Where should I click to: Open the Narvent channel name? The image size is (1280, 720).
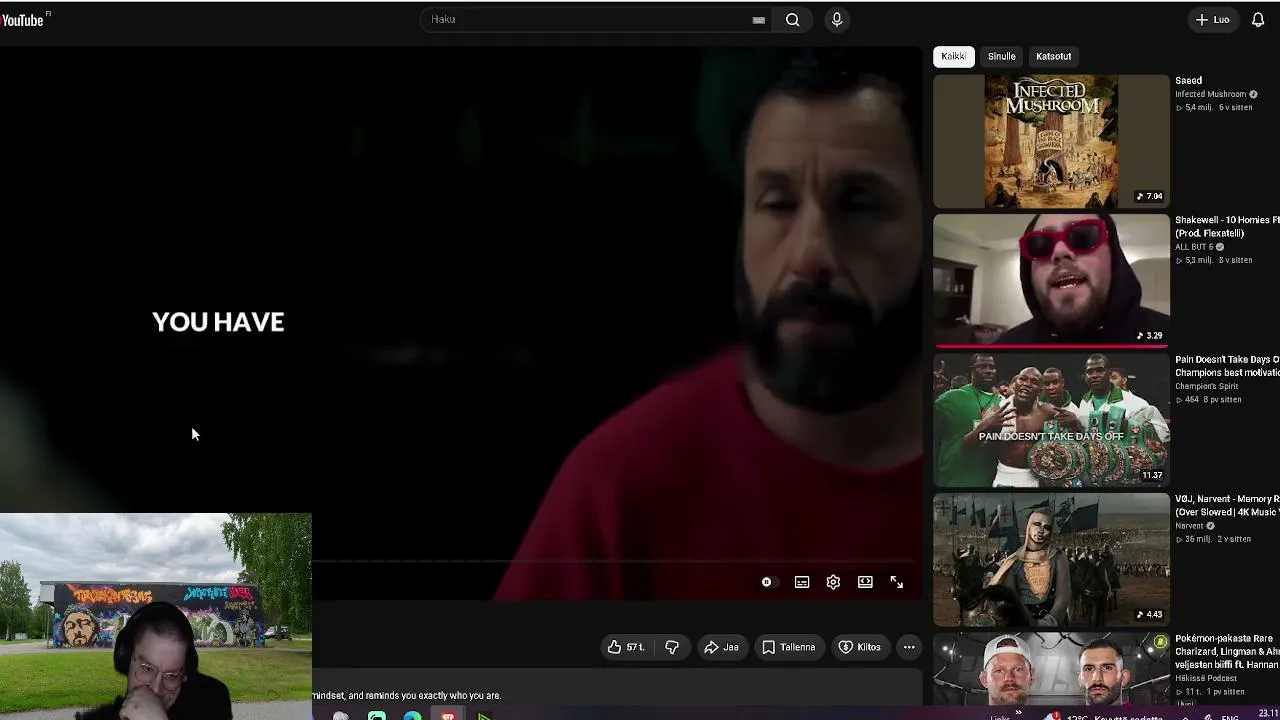(x=1189, y=526)
